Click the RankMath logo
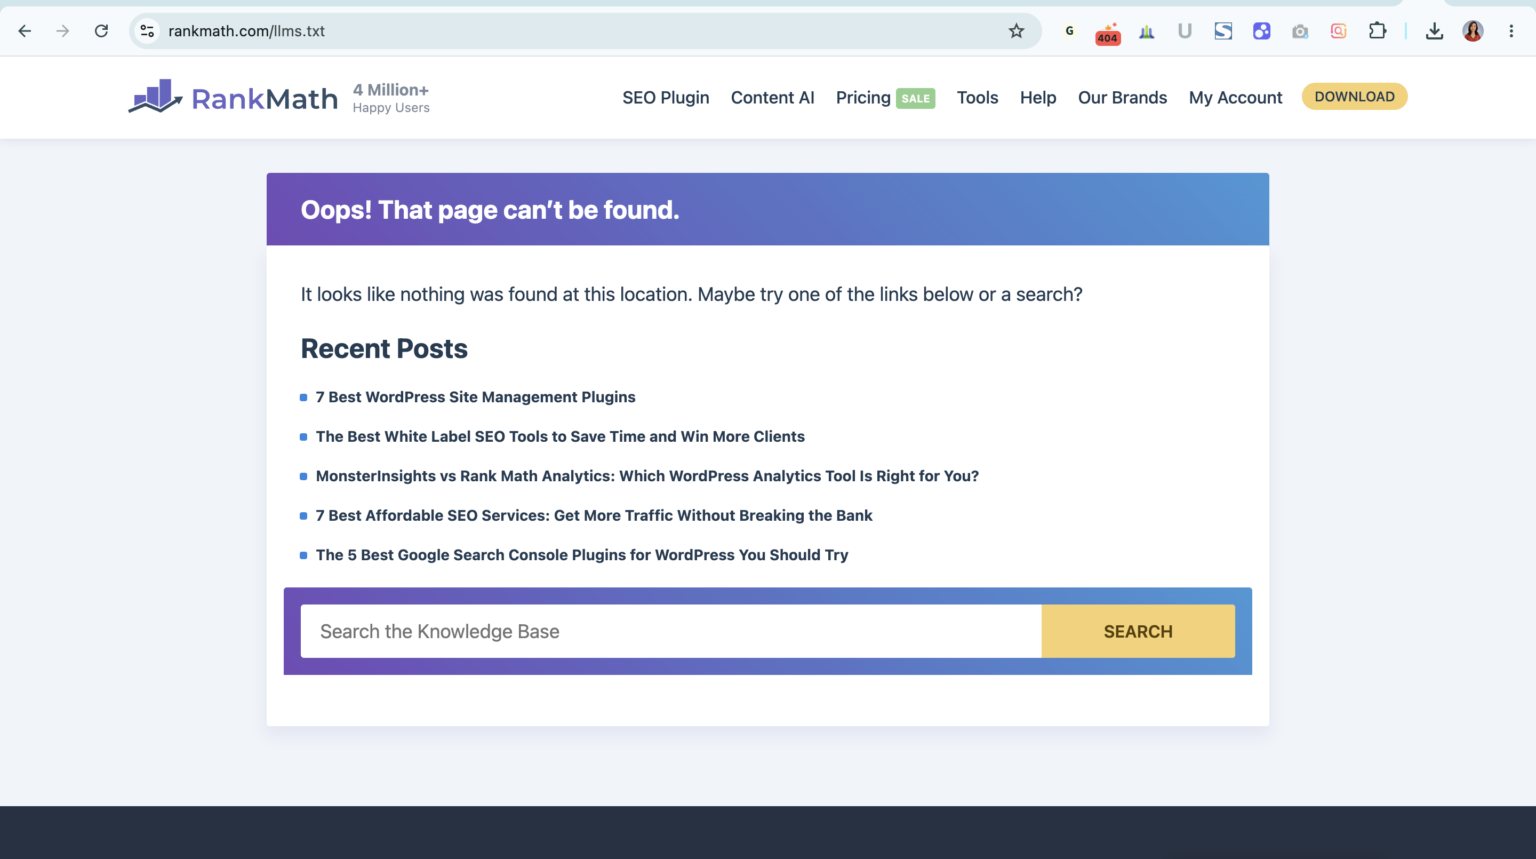1536x859 pixels. click(233, 98)
